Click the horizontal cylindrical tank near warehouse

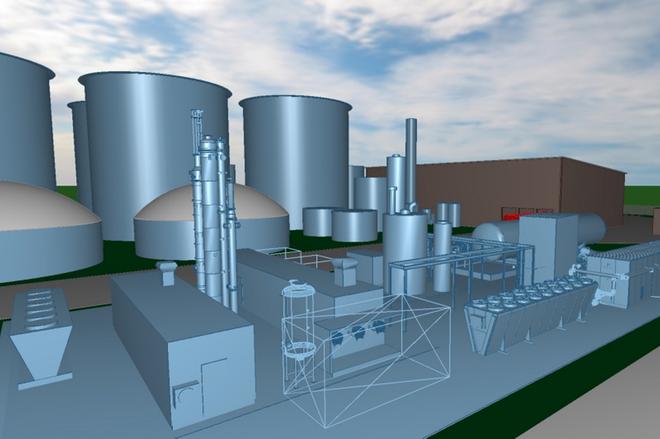490,234
